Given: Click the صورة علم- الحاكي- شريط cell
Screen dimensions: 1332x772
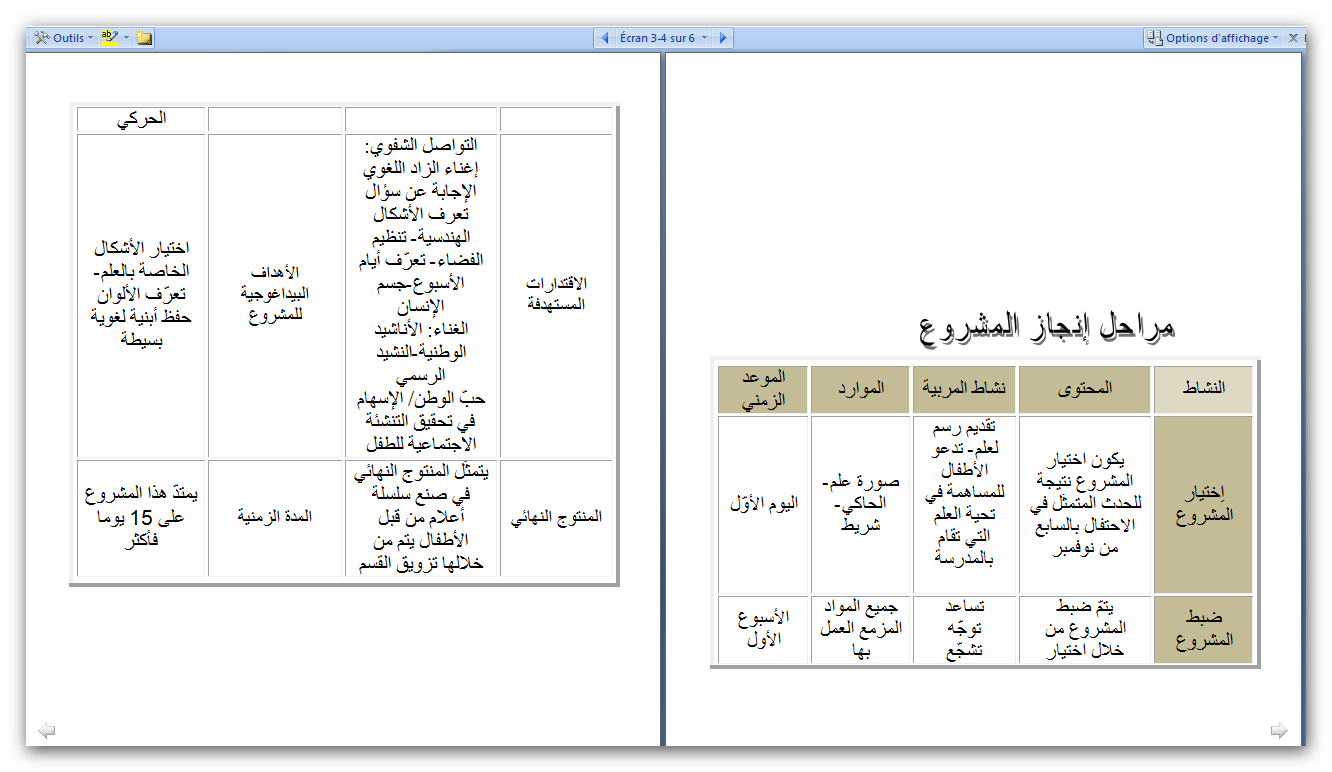Looking at the screenshot, I should 860,505.
